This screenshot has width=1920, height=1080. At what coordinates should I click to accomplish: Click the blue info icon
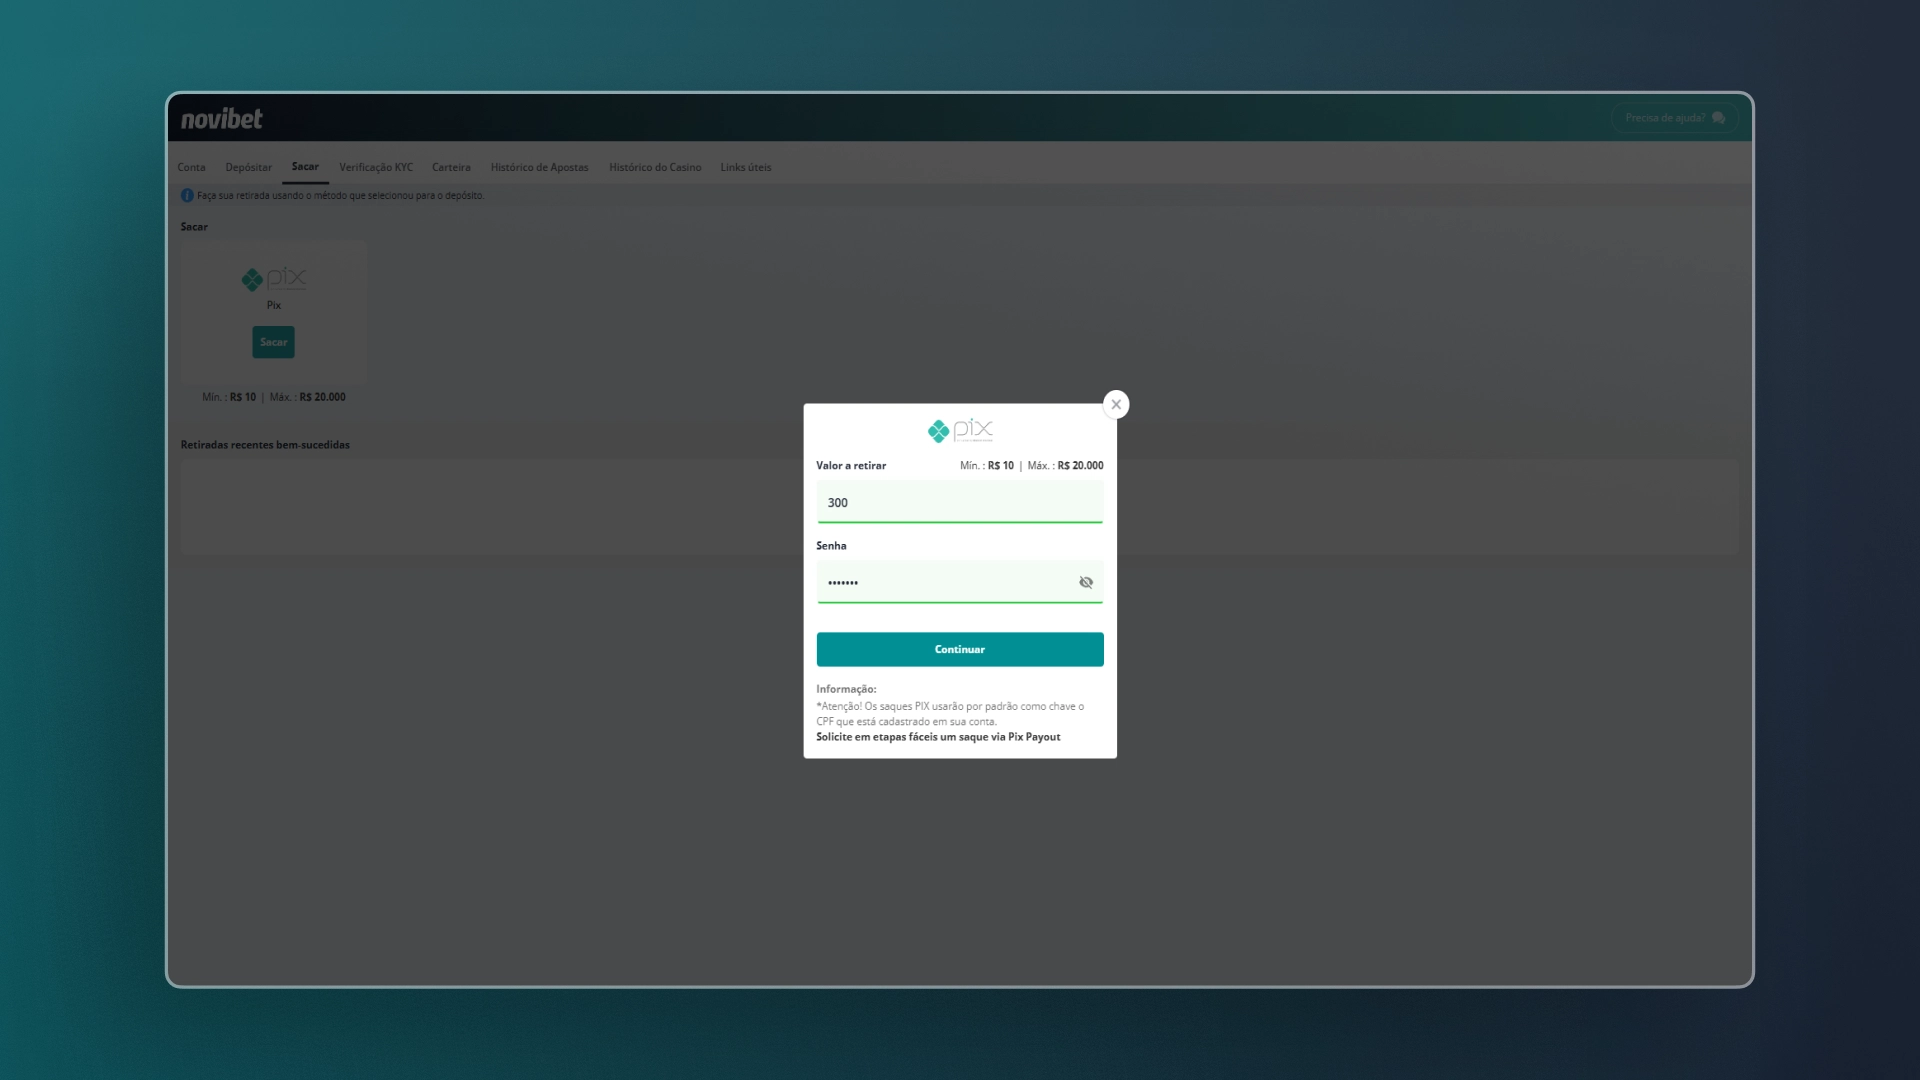pos(187,196)
